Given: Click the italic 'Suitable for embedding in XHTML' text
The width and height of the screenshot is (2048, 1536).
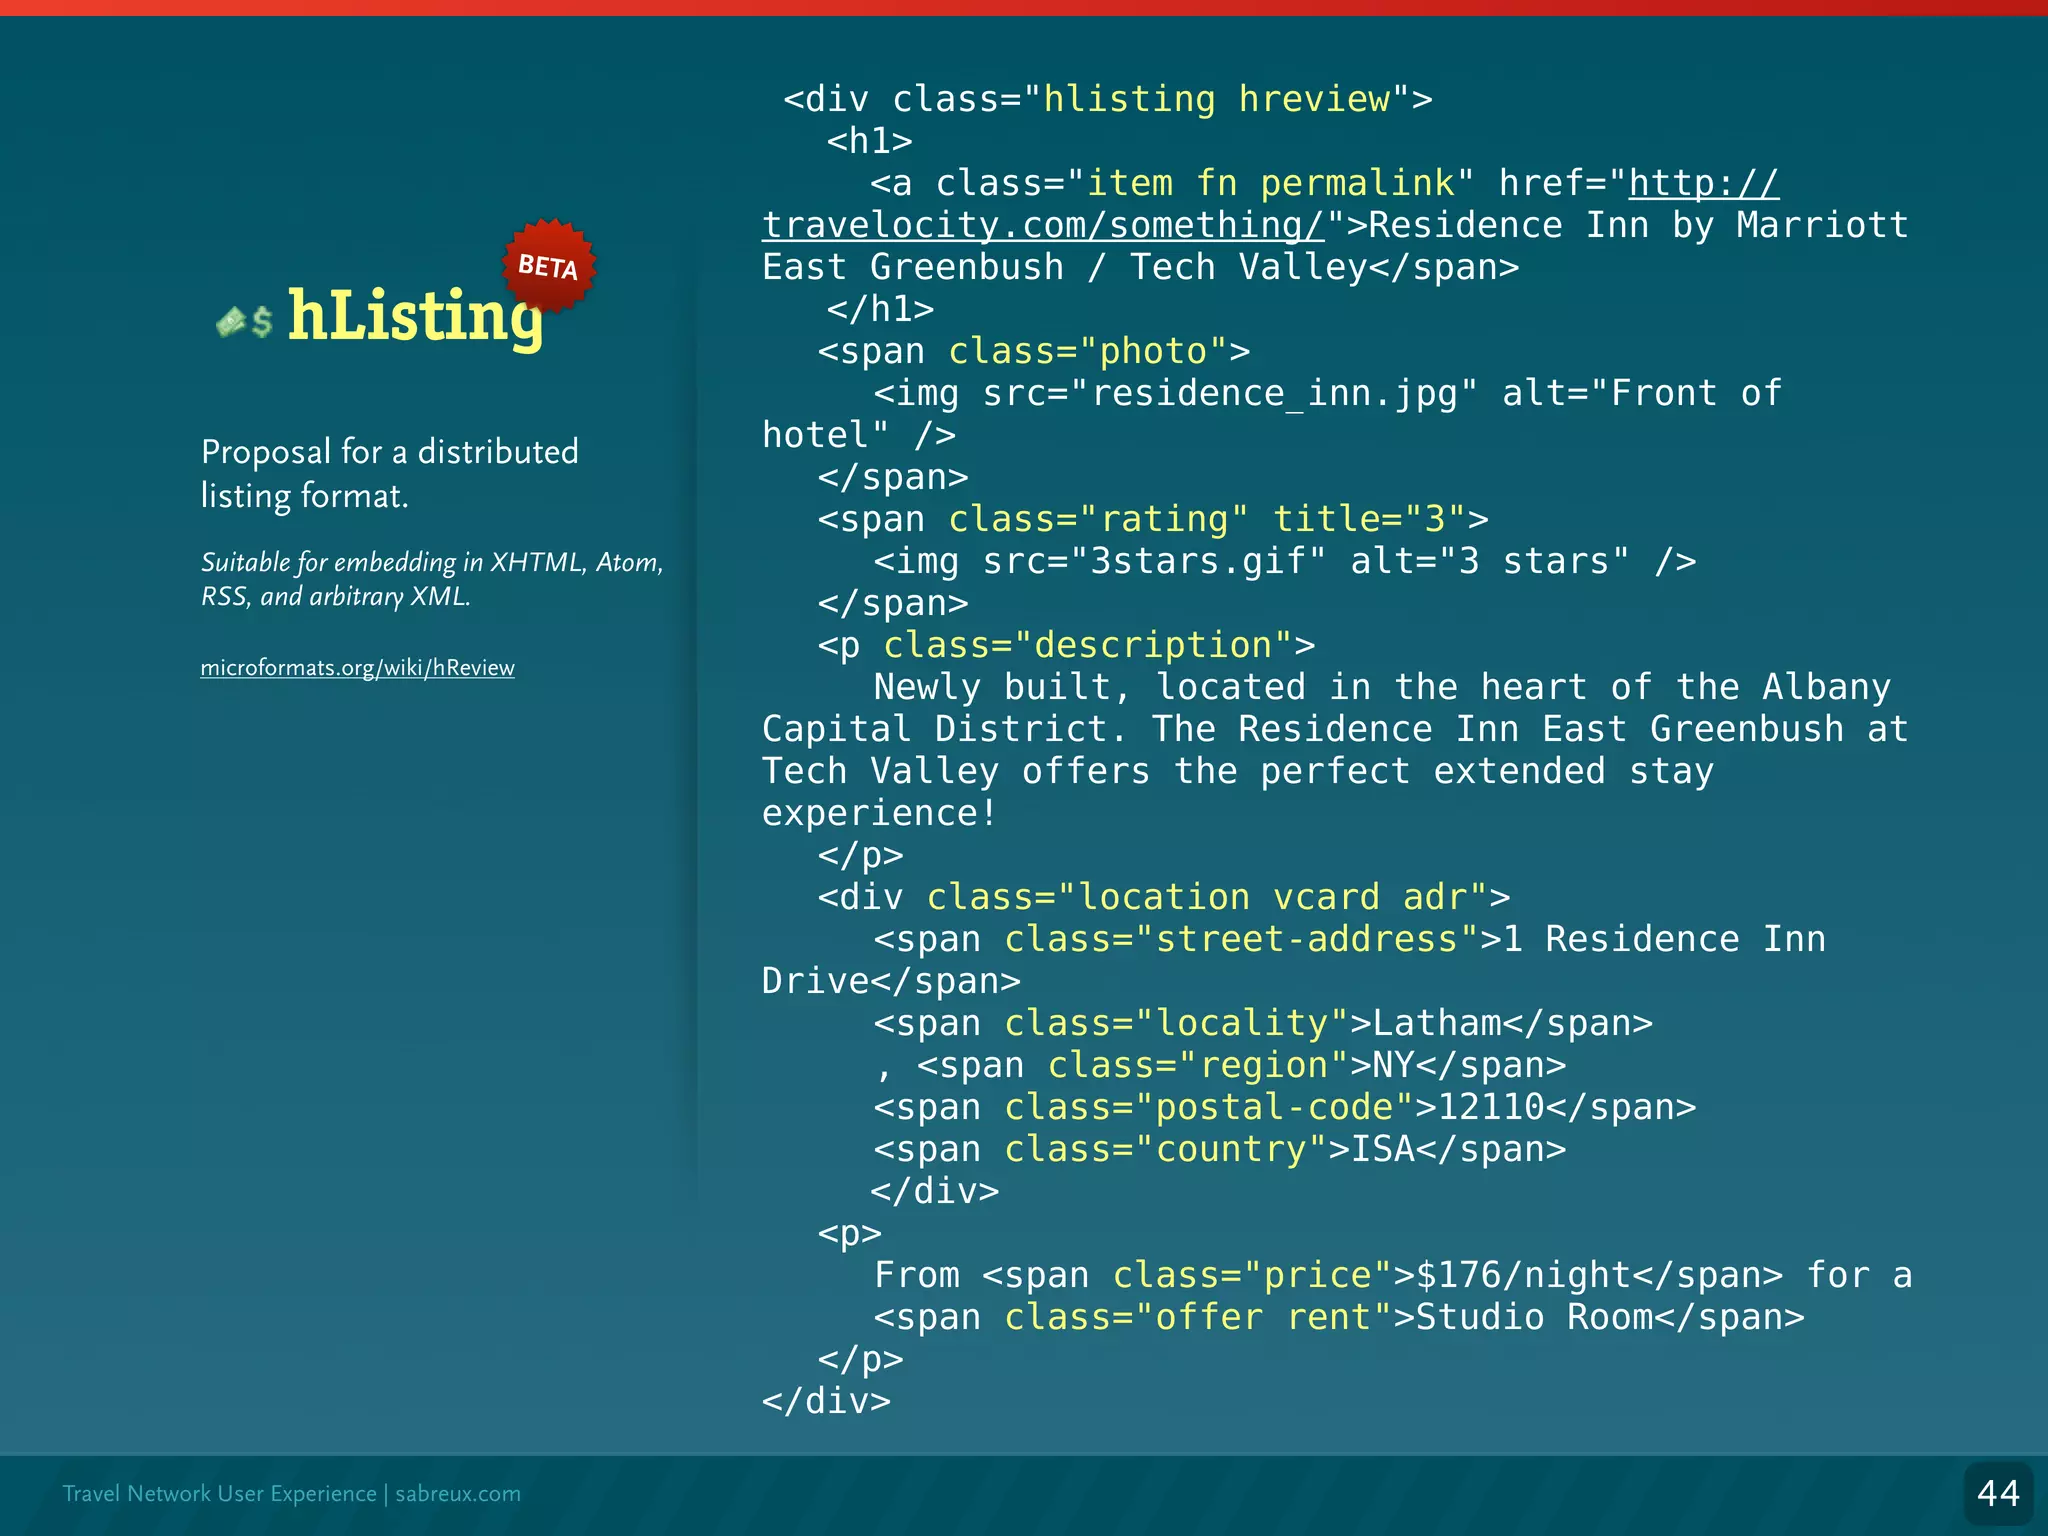Looking at the screenshot, I should 432,579.
